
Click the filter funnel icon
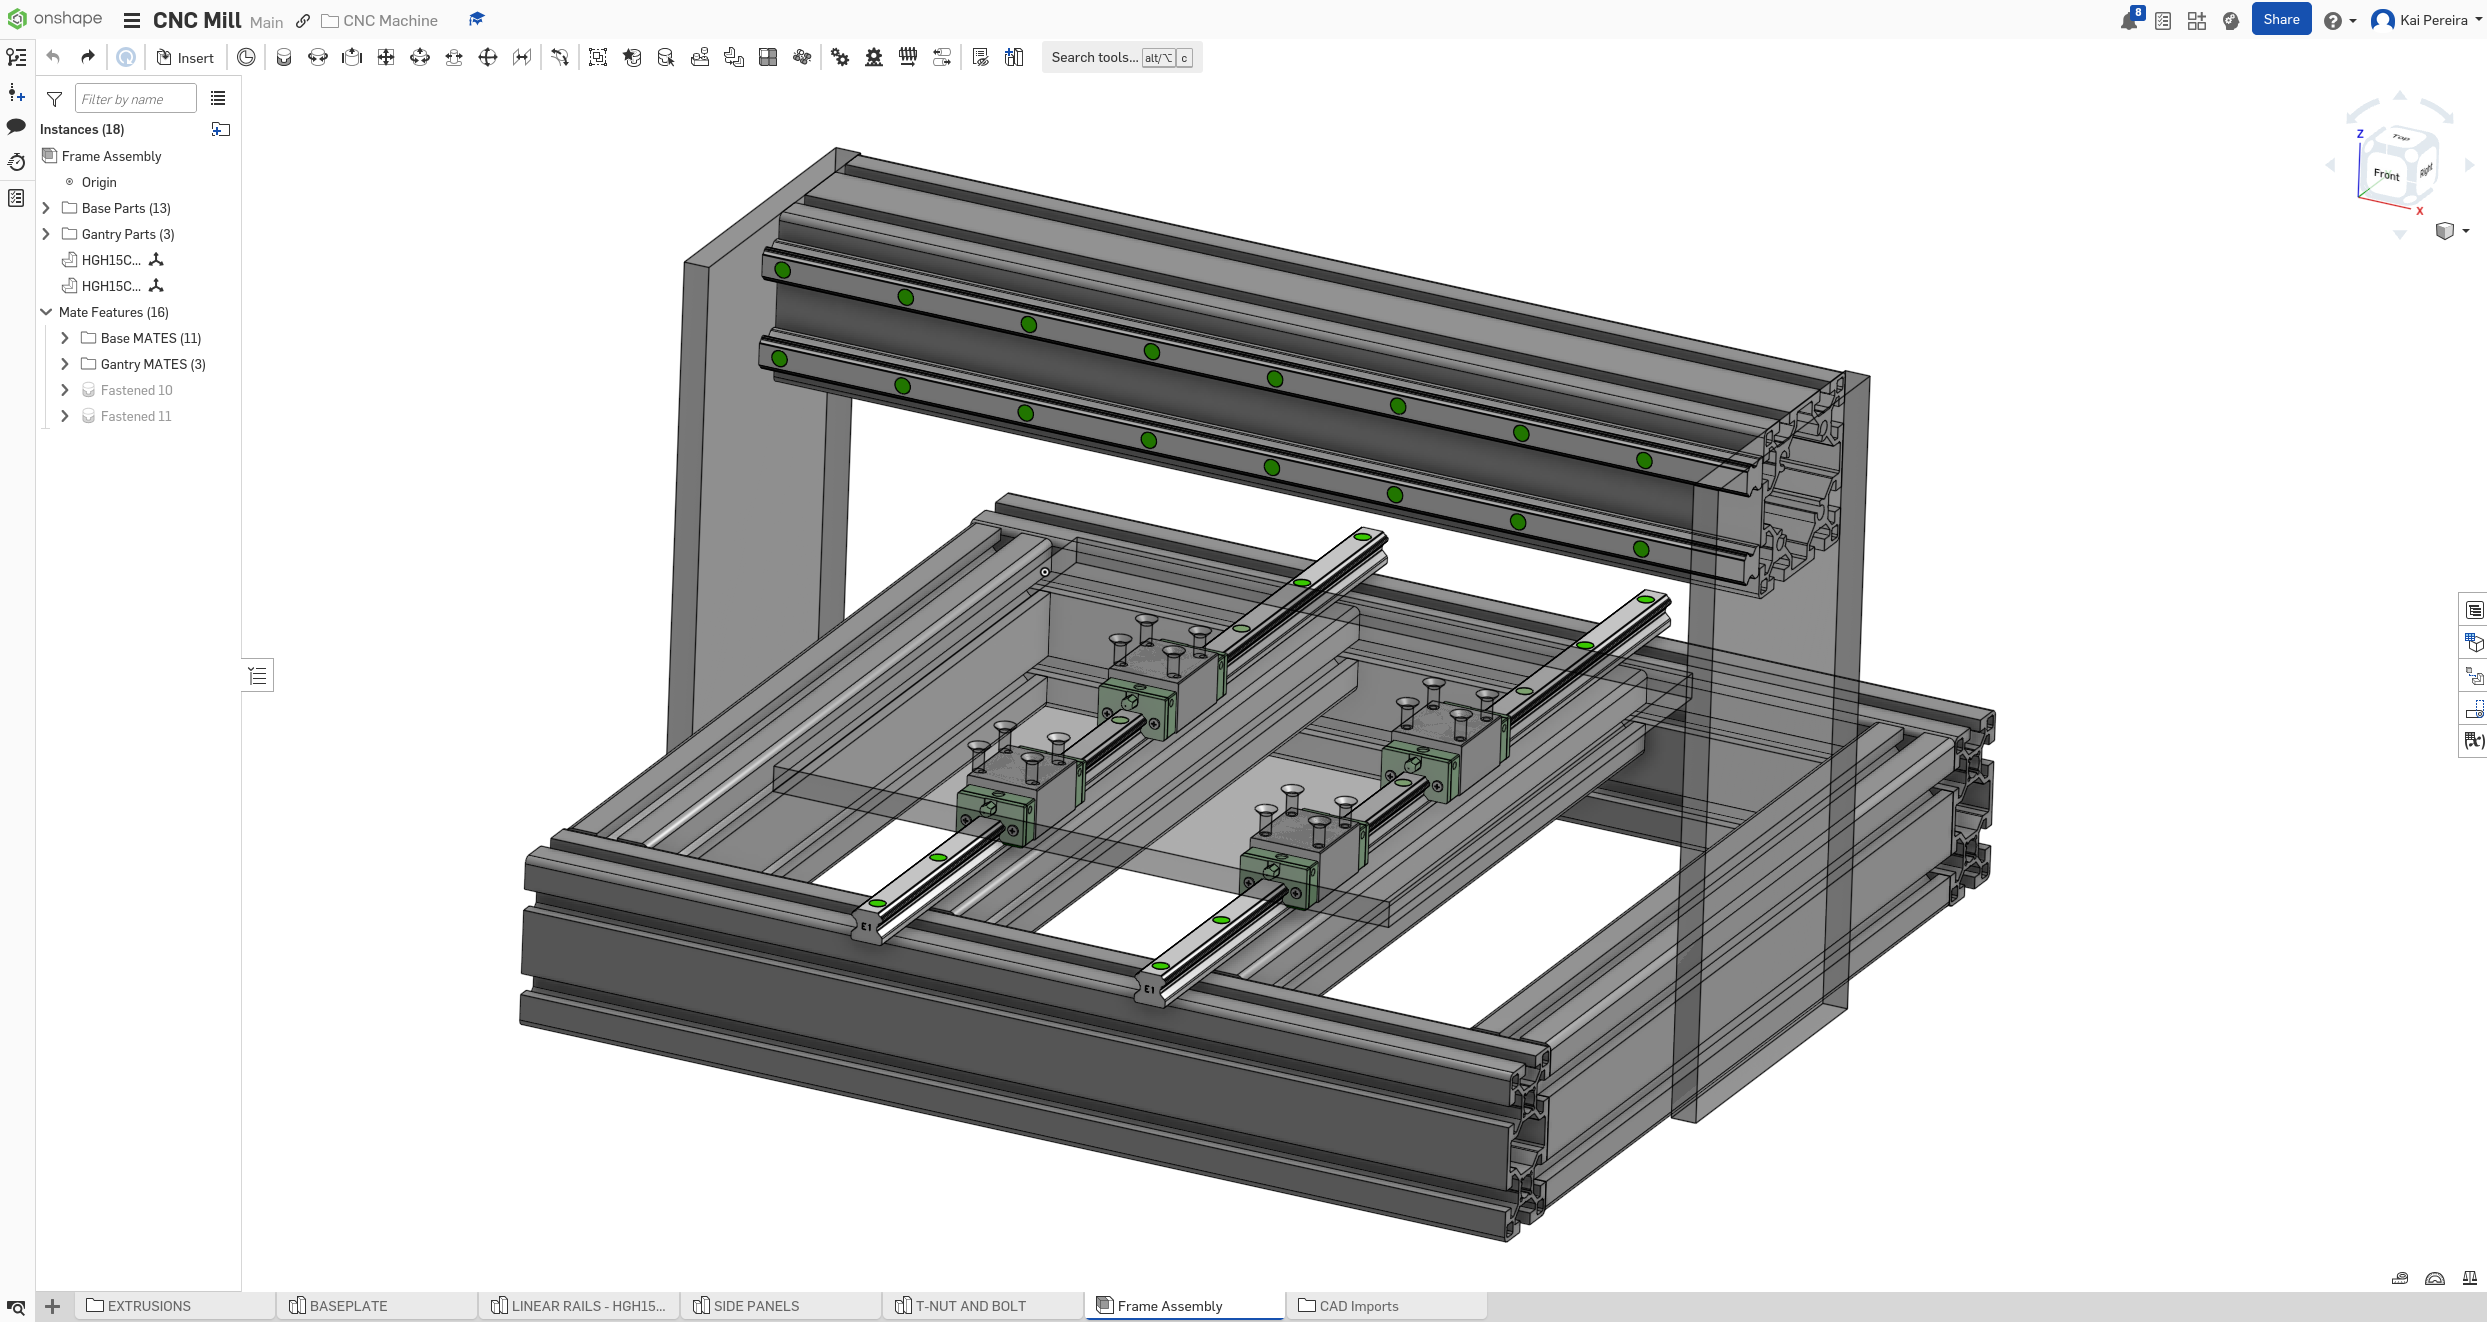click(55, 99)
